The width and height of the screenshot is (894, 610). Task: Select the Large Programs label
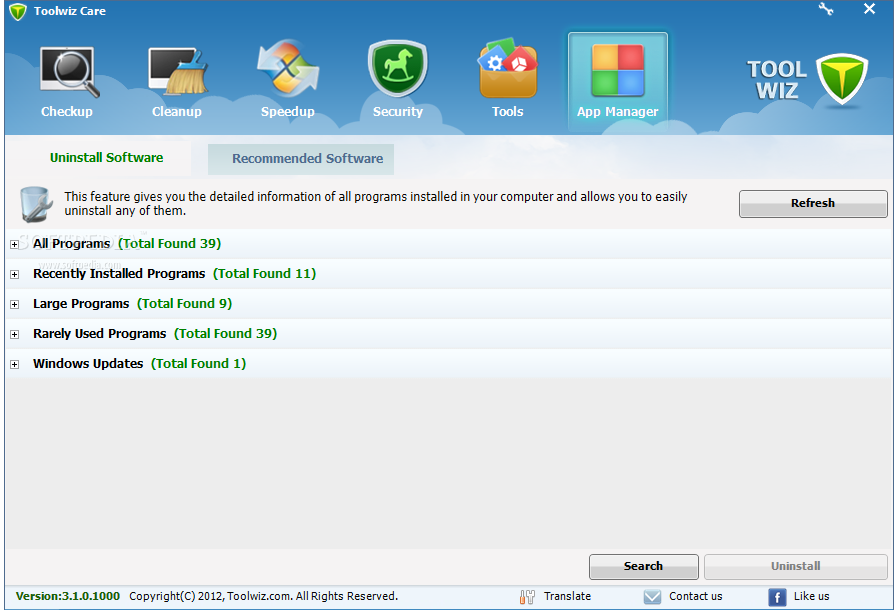[x=81, y=304]
